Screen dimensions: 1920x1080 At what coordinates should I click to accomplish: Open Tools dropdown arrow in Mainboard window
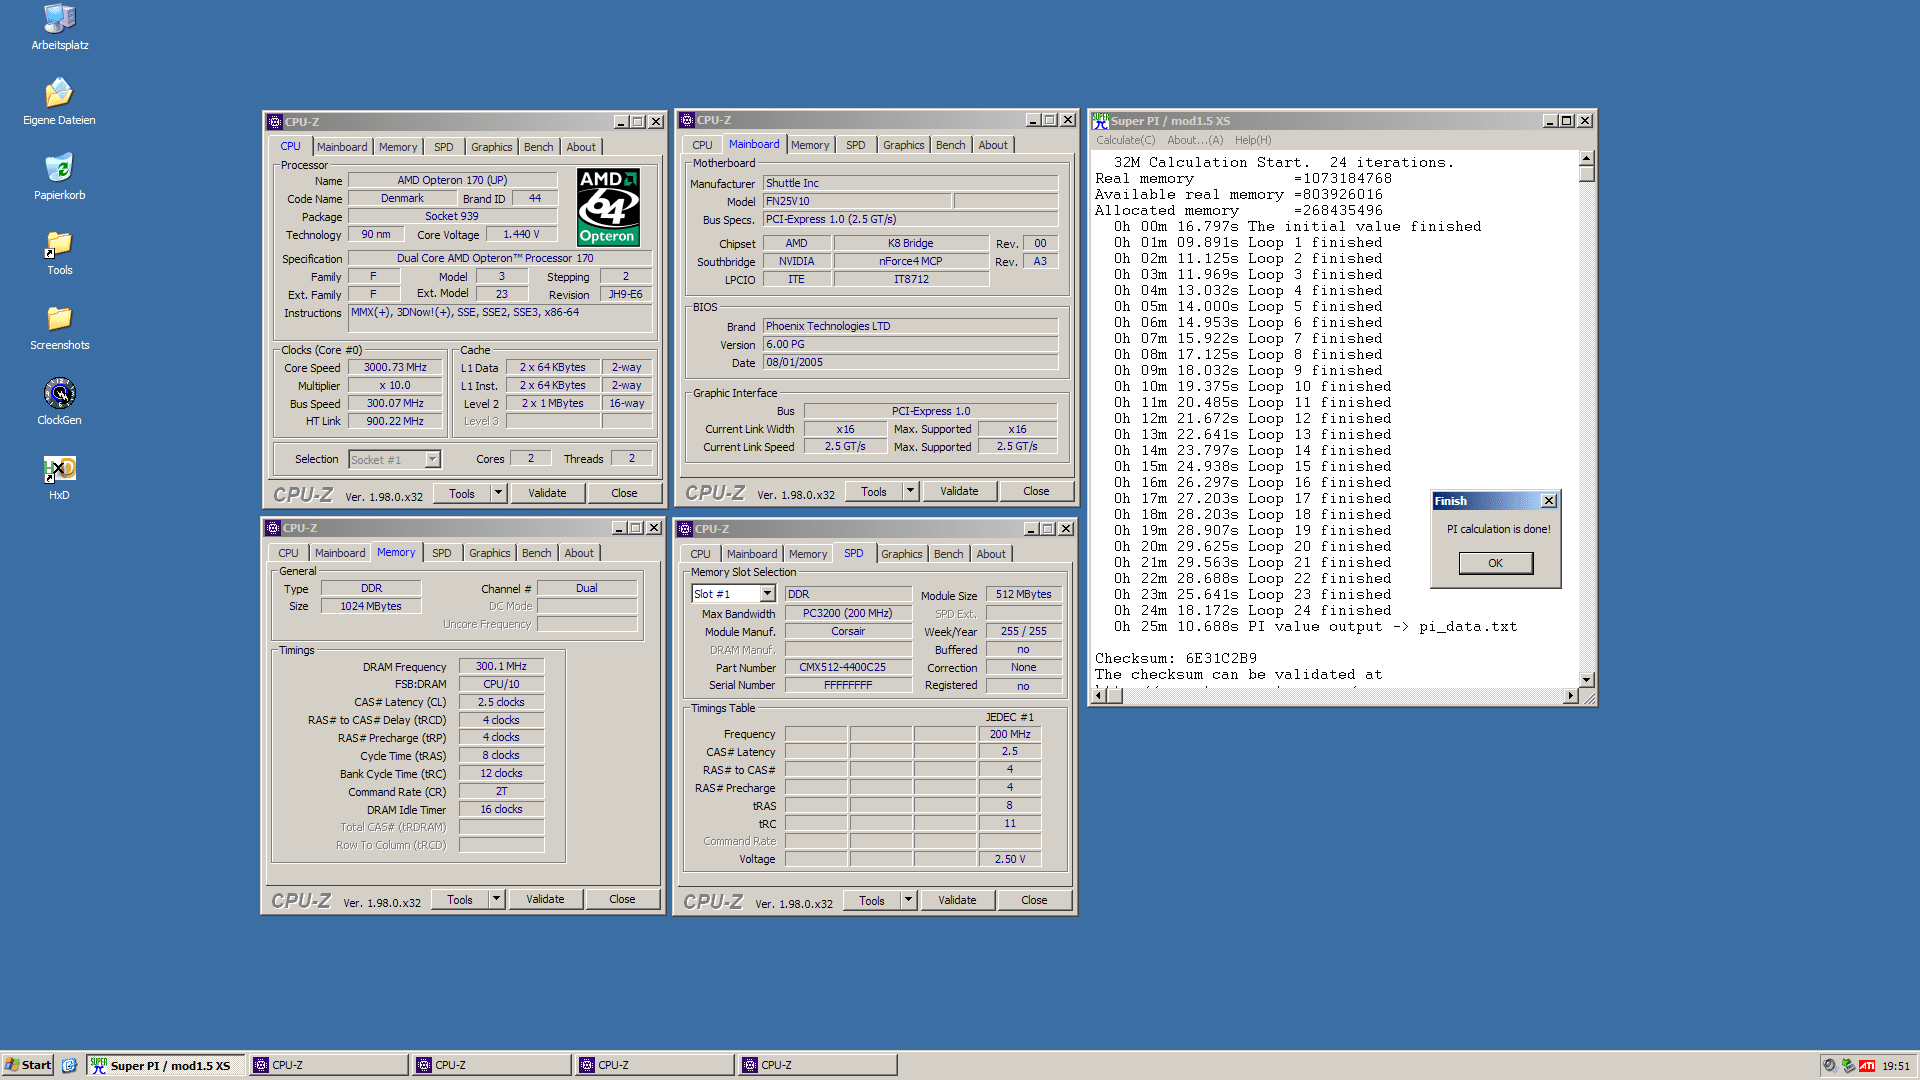point(910,491)
